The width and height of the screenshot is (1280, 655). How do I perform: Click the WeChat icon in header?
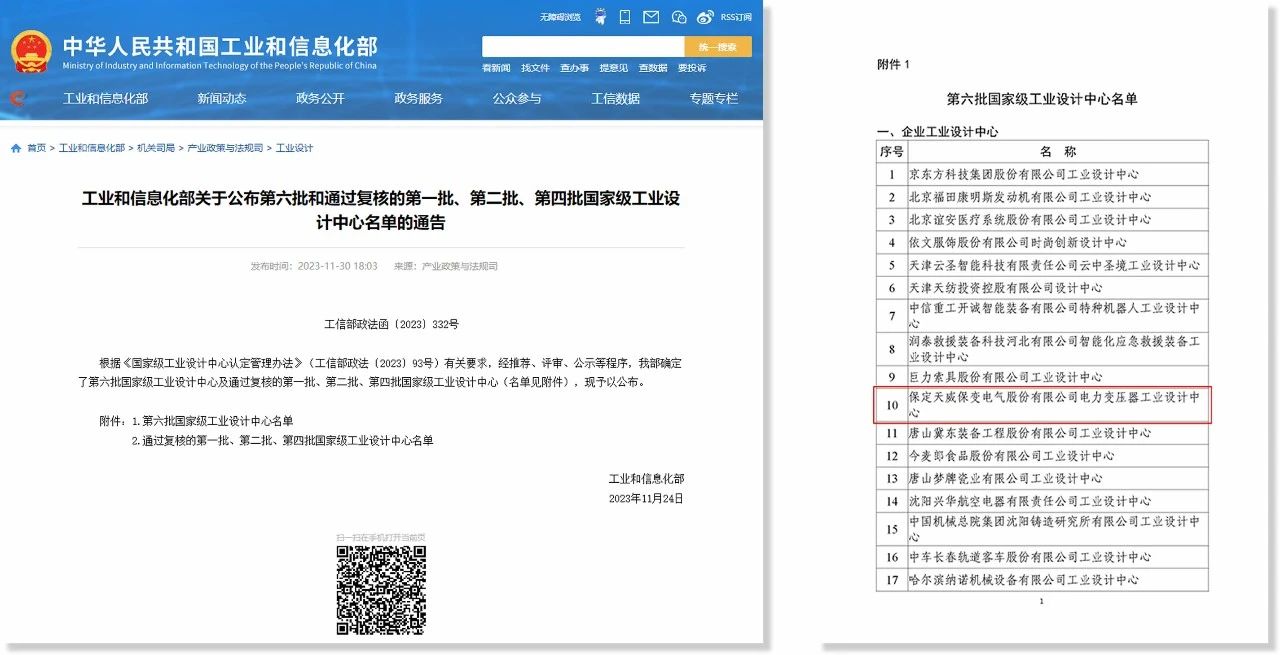tap(679, 17)
